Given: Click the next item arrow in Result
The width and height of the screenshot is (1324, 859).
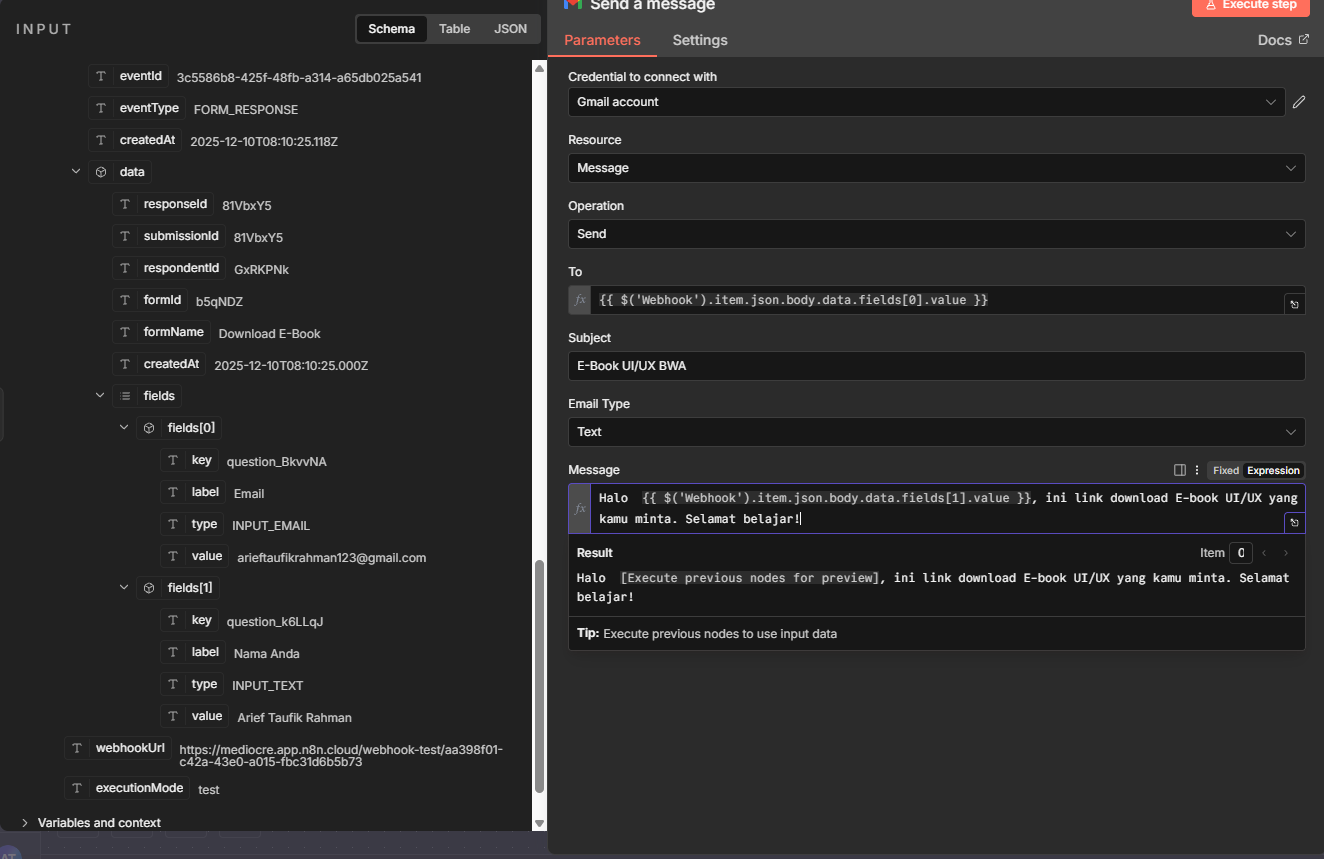Looking at the screenshot, I should (x=1286, y=553).
